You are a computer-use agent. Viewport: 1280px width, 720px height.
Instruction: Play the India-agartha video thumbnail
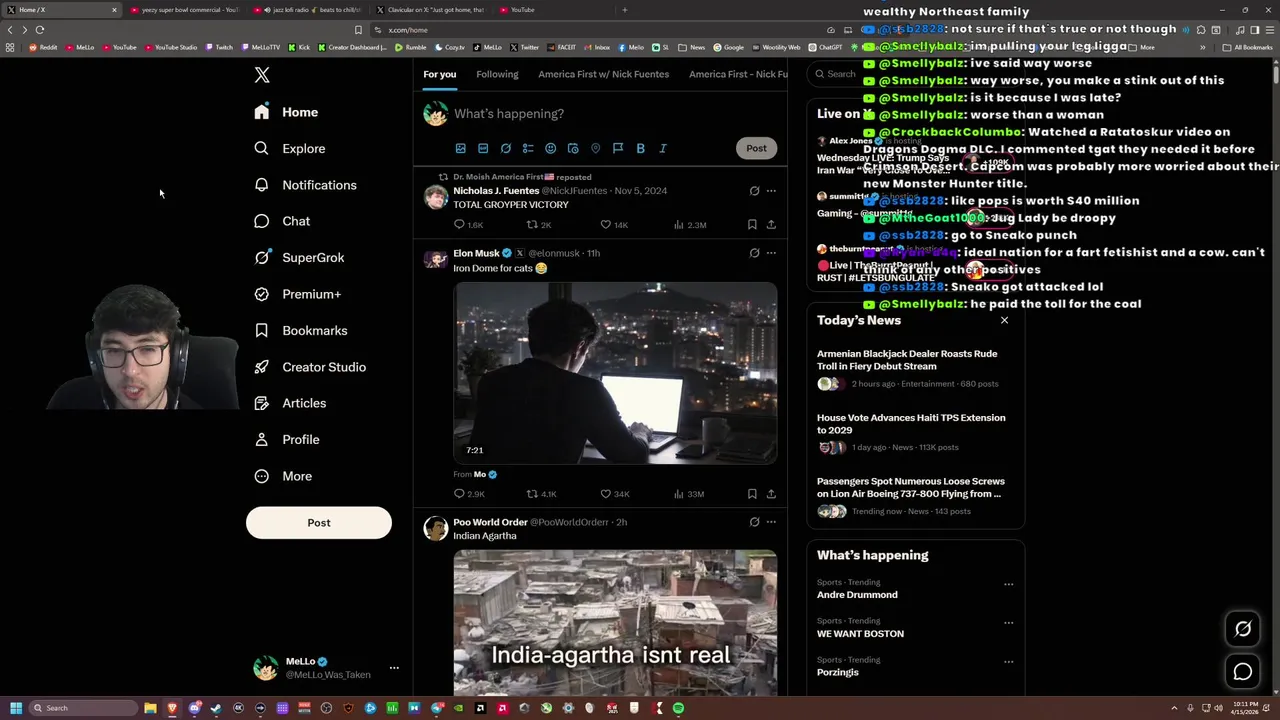pos(615,622)
